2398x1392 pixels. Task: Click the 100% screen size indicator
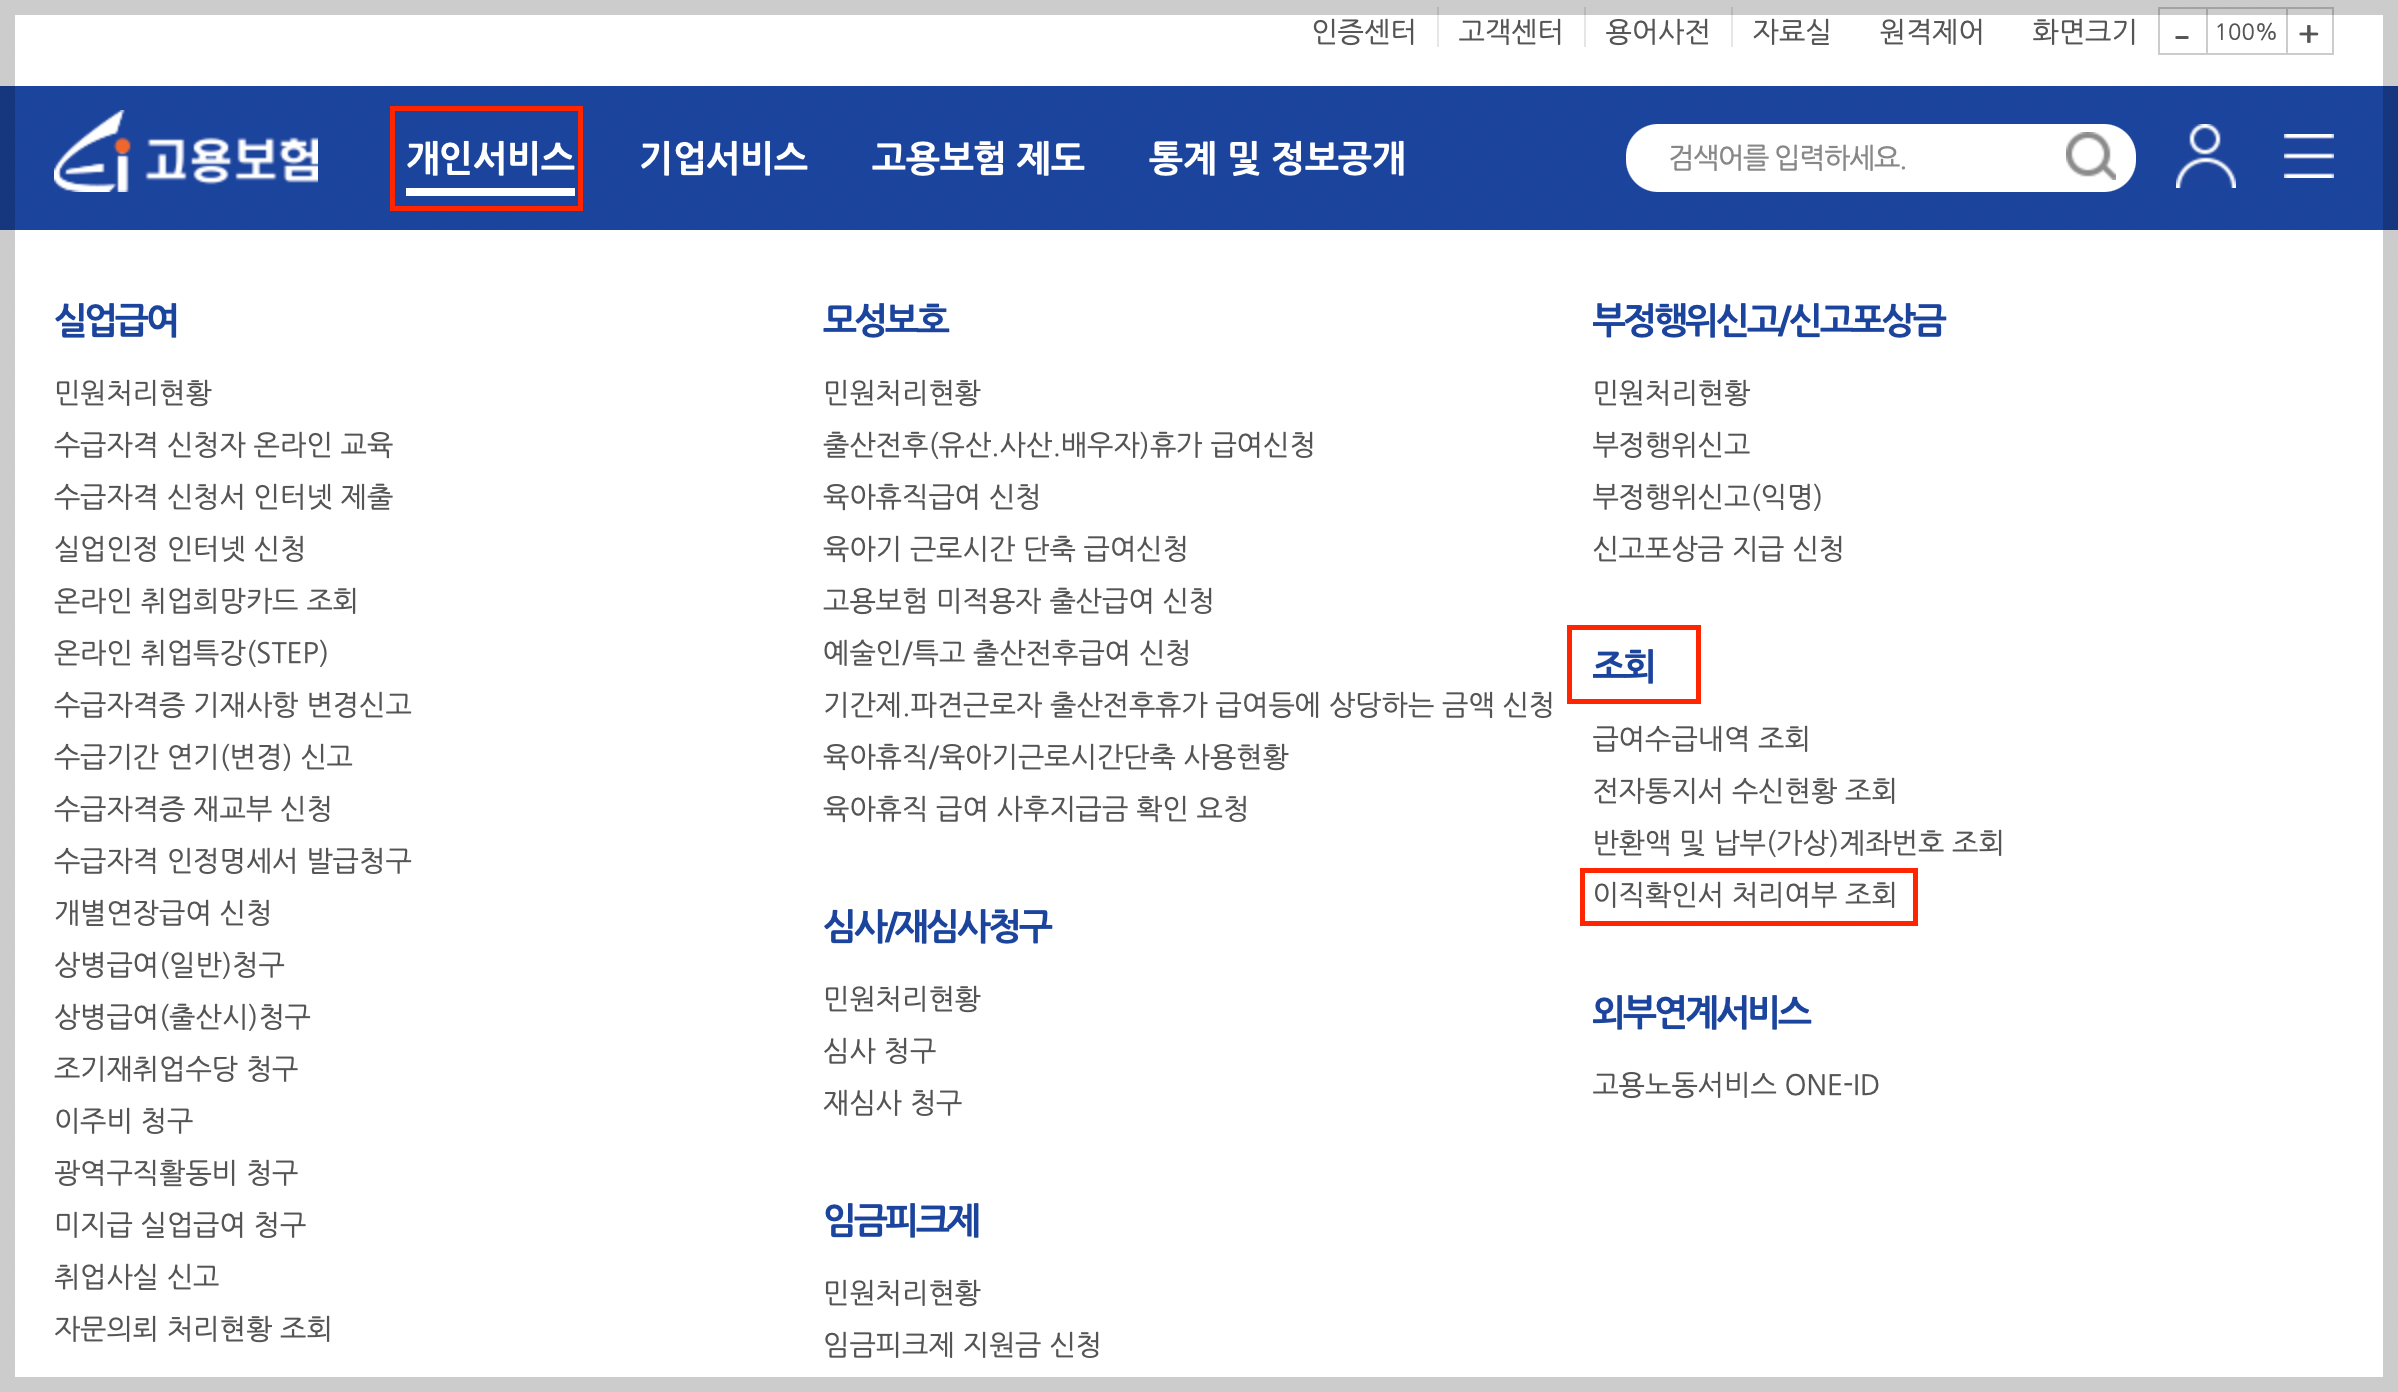point(2246,31)
